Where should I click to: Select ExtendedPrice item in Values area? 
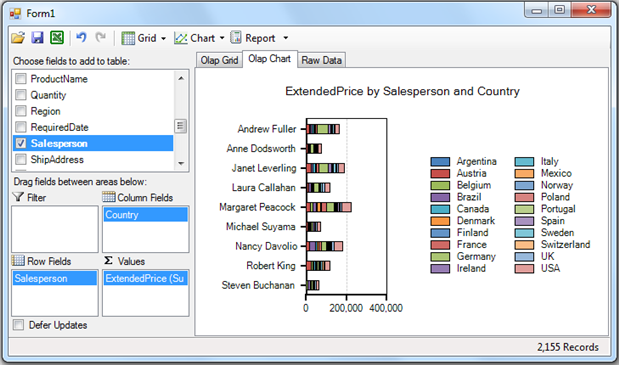pos(146,279)
